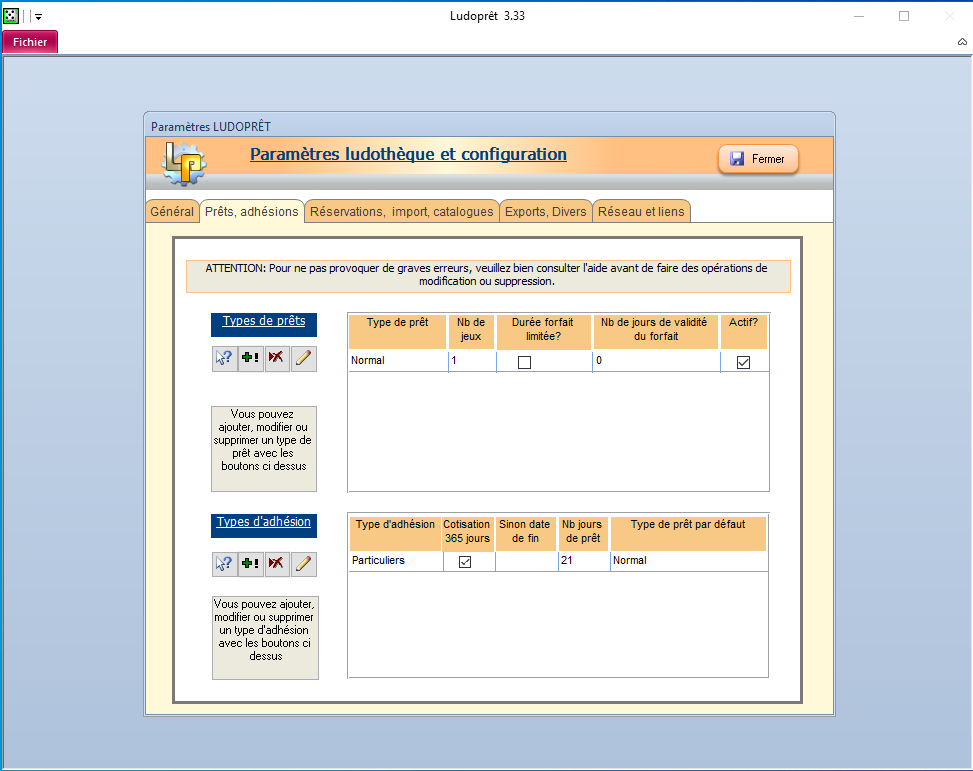Open the Quick Access Toolbar customize dropdown
Image resolution: width=973 pixels, height=771 pixels.
tap(38, 17)
